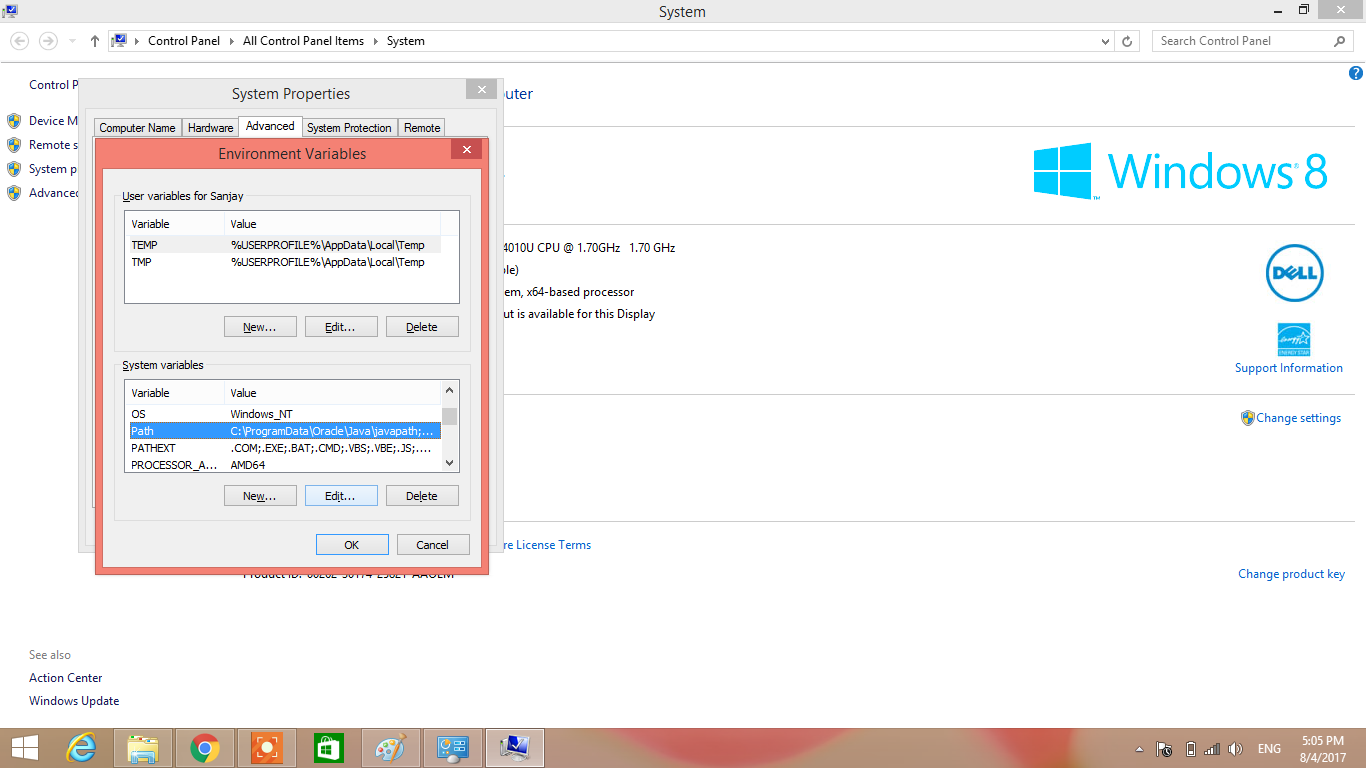The width and height of the screenshot is (1366, 768).
Task: Check battery status in the system tray
Action: 1190,749
